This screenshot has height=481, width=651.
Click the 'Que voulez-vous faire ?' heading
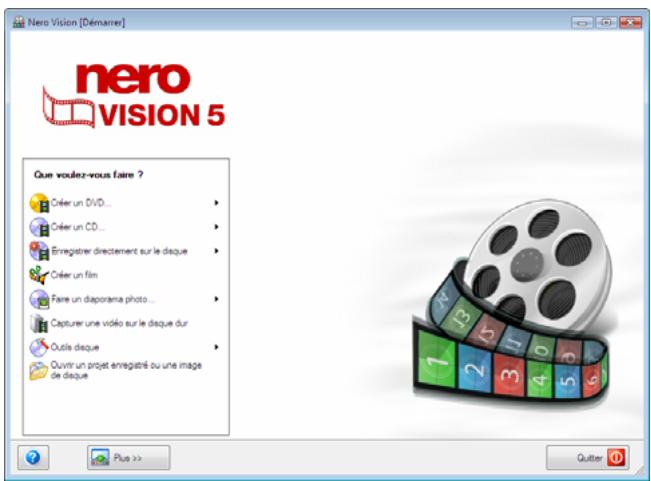pos(88,175)
